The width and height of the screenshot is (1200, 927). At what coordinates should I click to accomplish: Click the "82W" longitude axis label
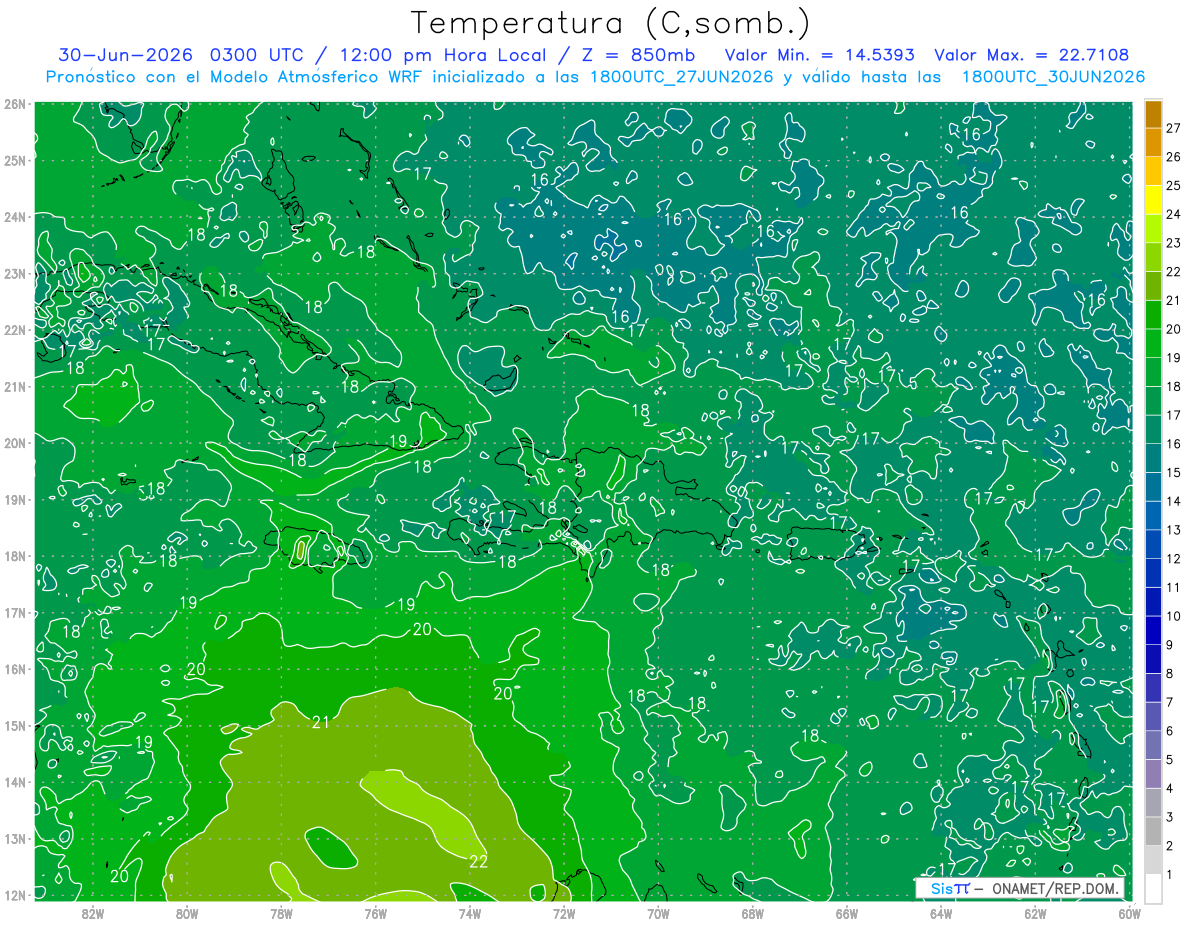(93, 913)
